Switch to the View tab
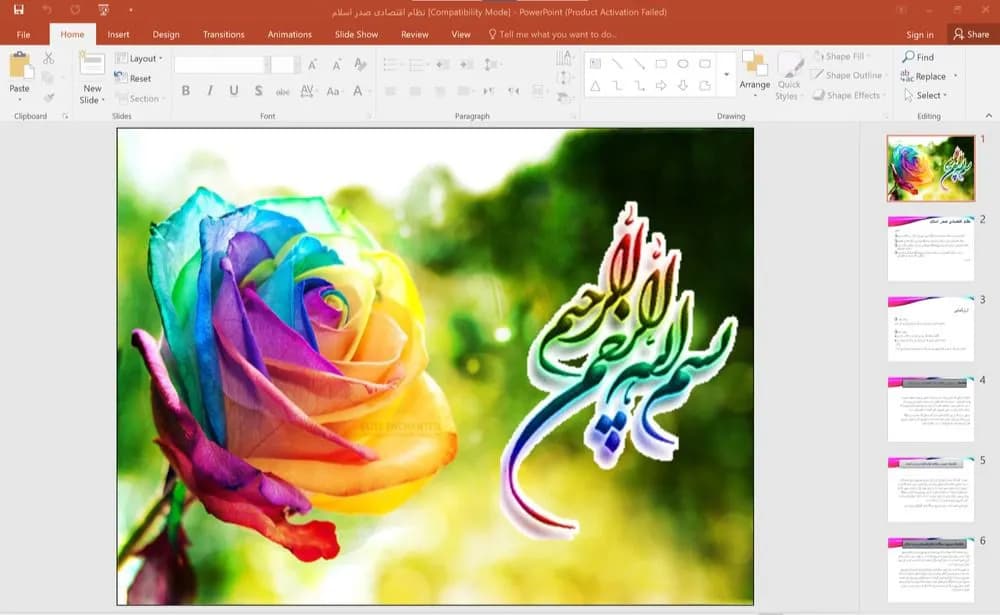 [460, 34]
